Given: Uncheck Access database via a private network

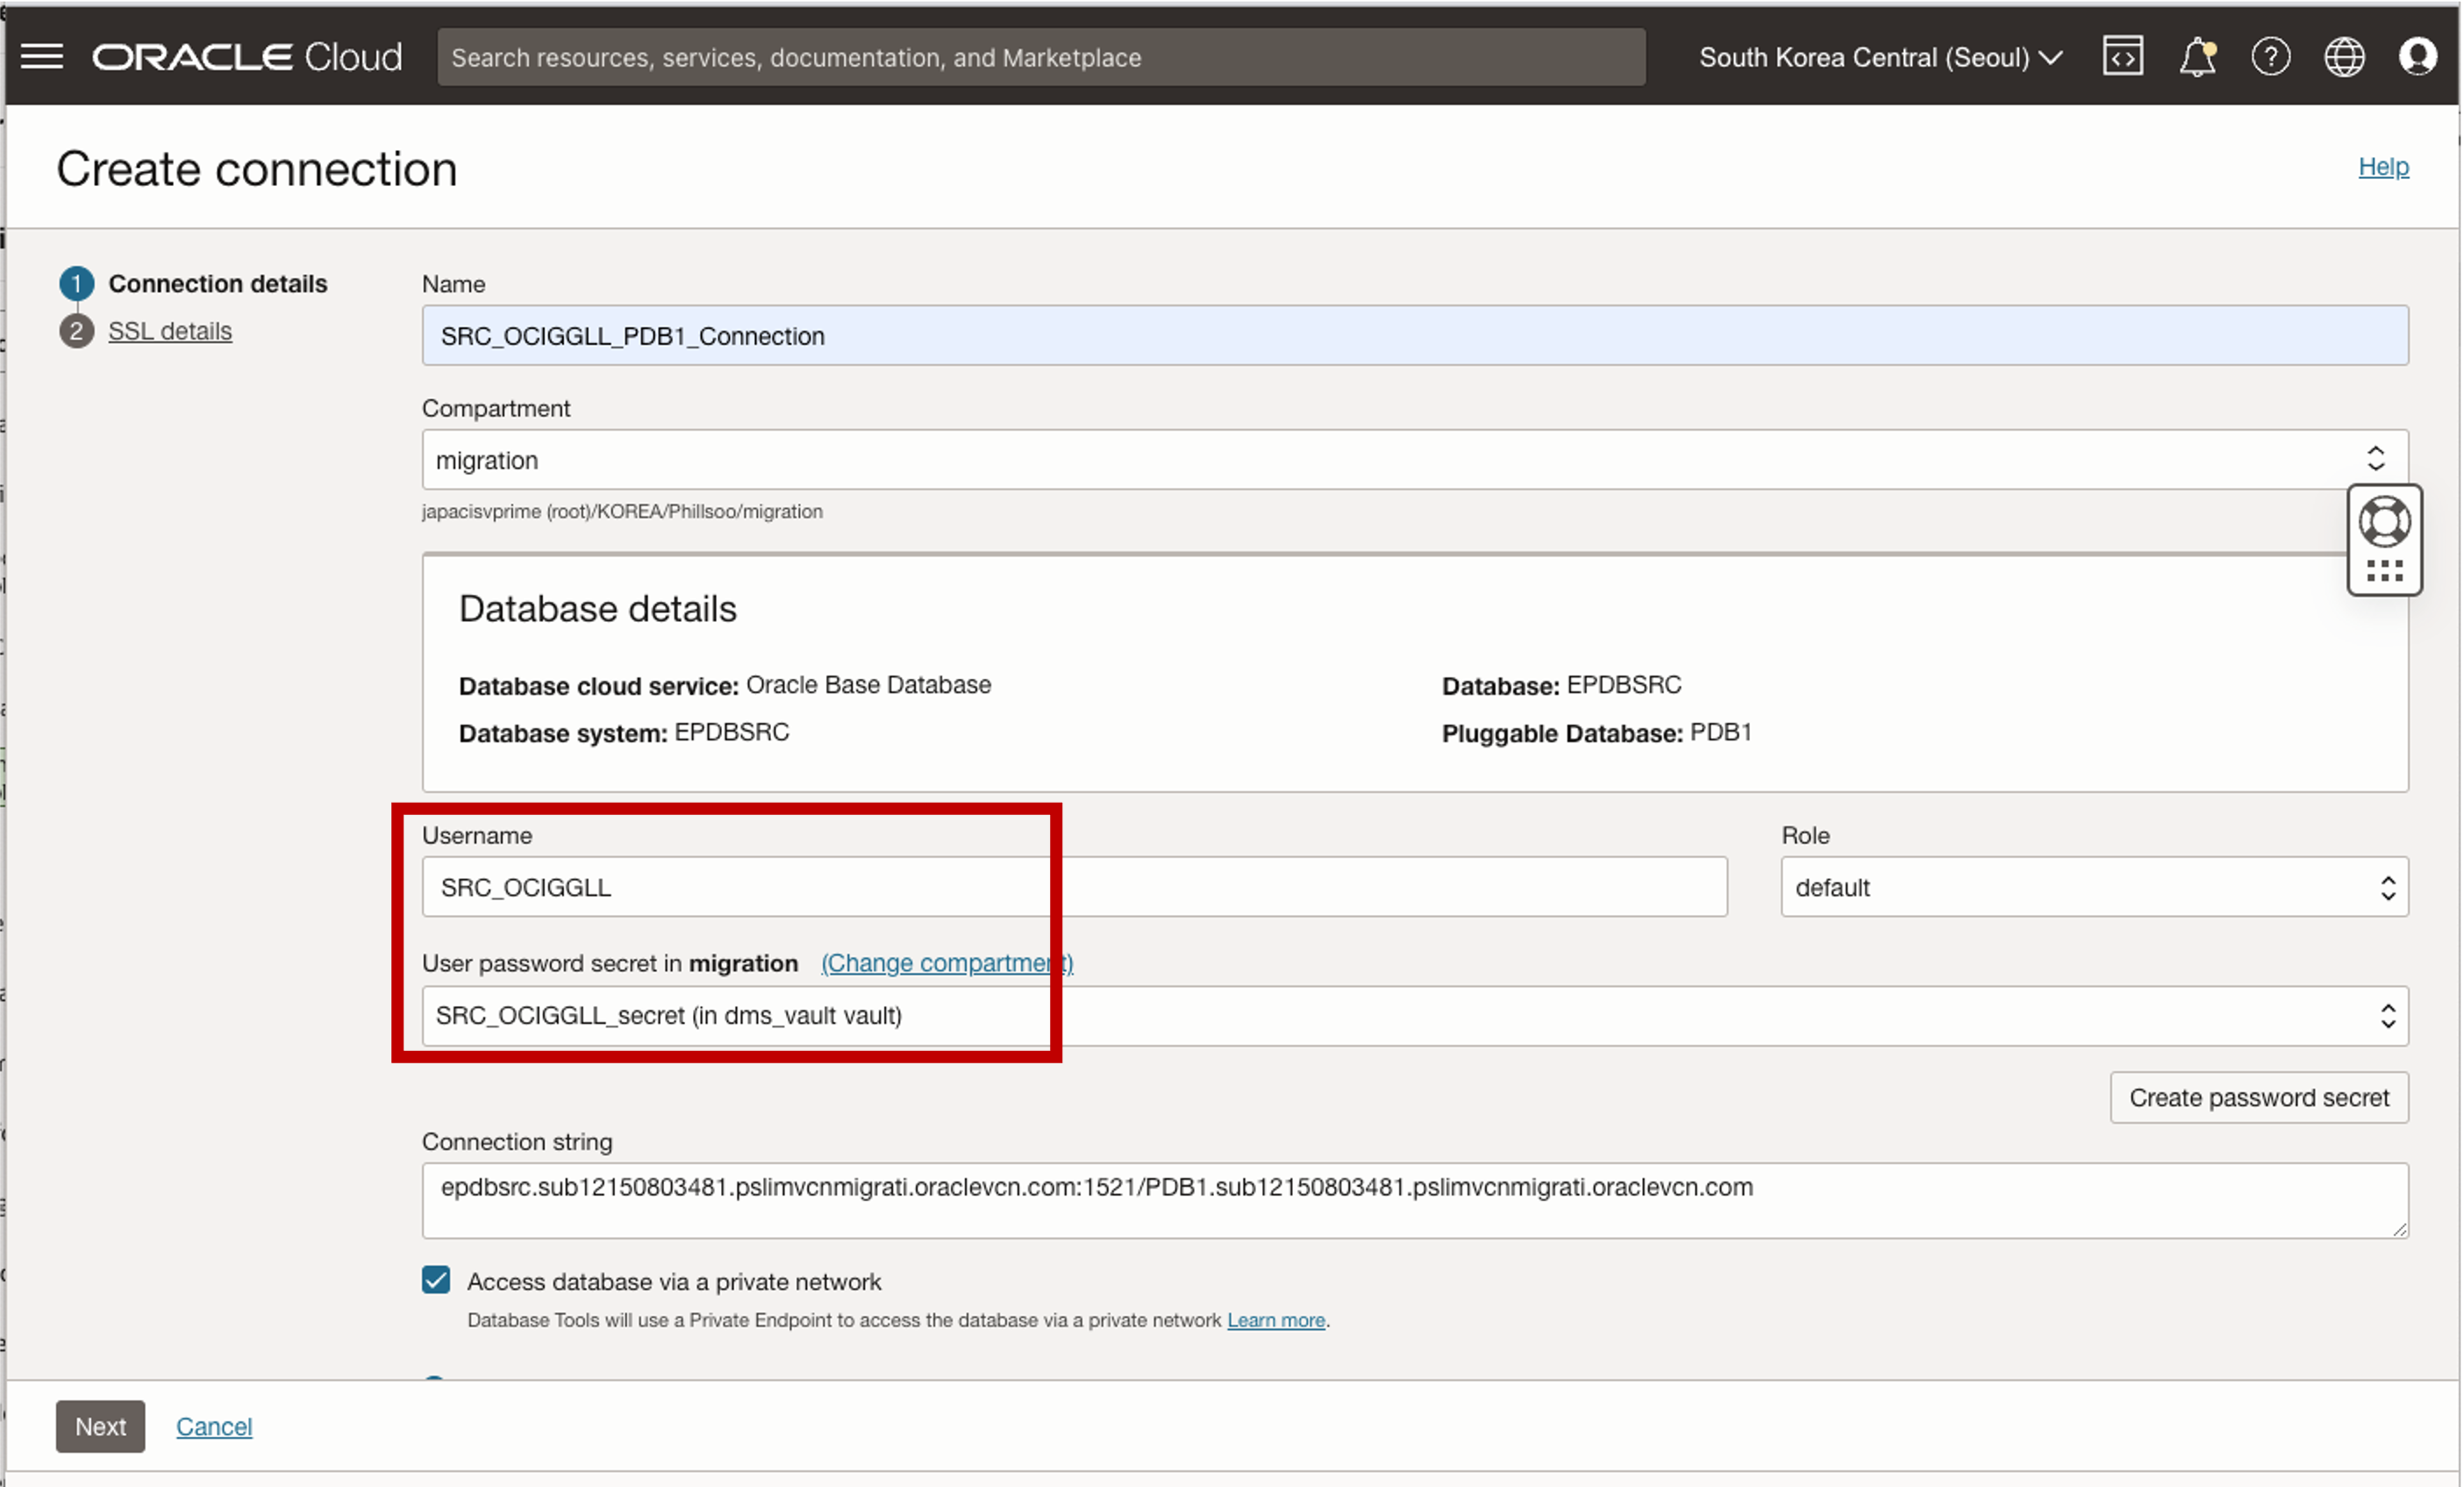Looking at the screenshot, I should [x=436, y=1281].
